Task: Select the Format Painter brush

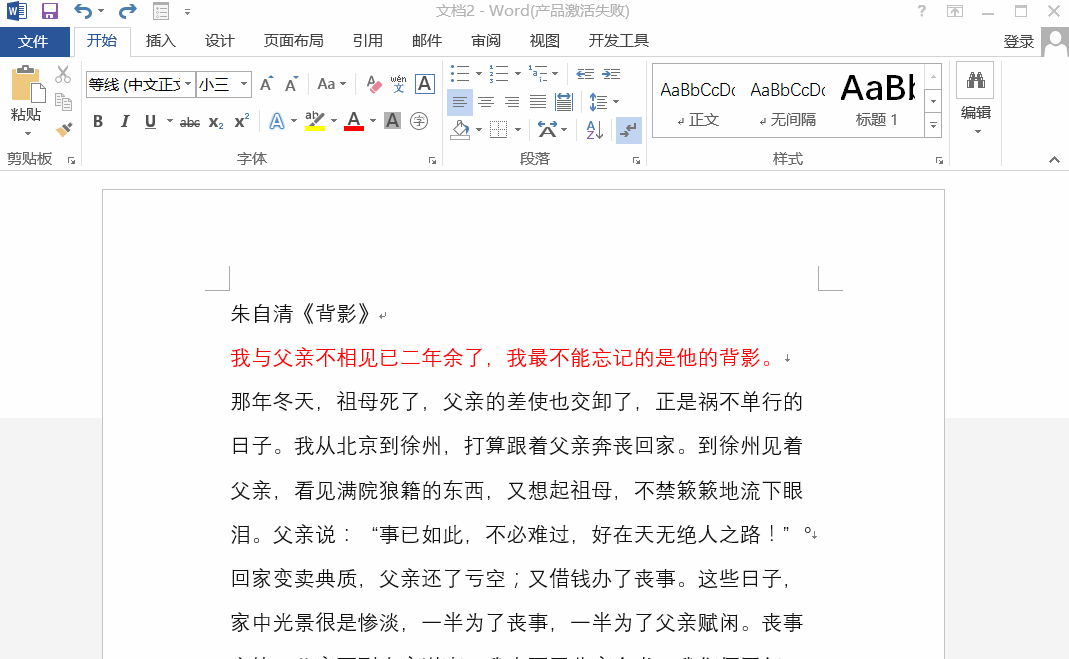Action: click(64, 129)
